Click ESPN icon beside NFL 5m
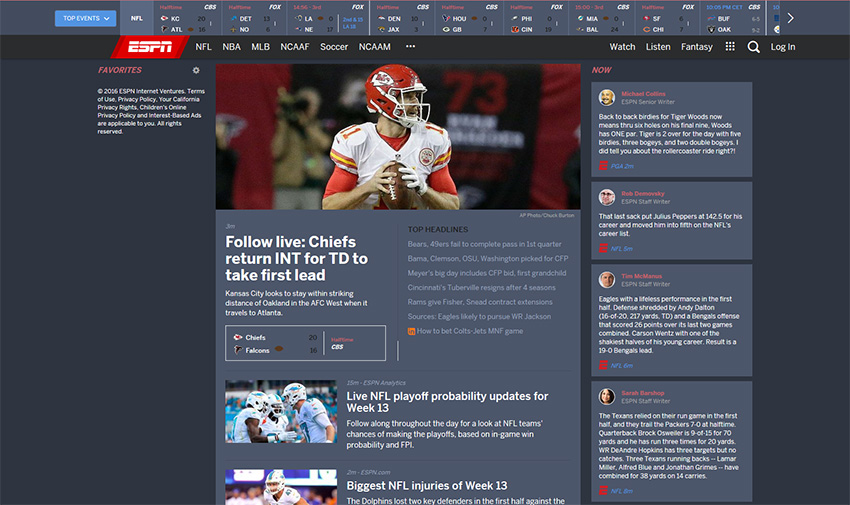Image resolution: width=850 pixels, height=505 pixels. point(603,248)
